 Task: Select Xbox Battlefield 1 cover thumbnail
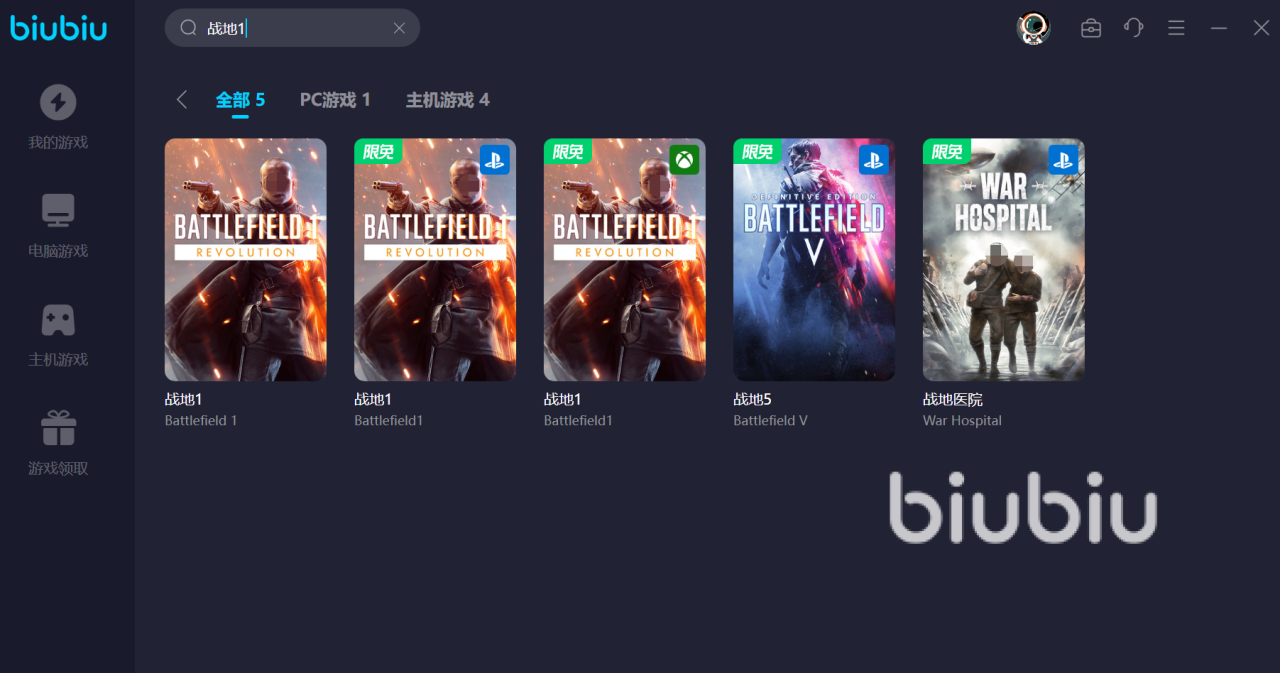click(x=624, y=259)
